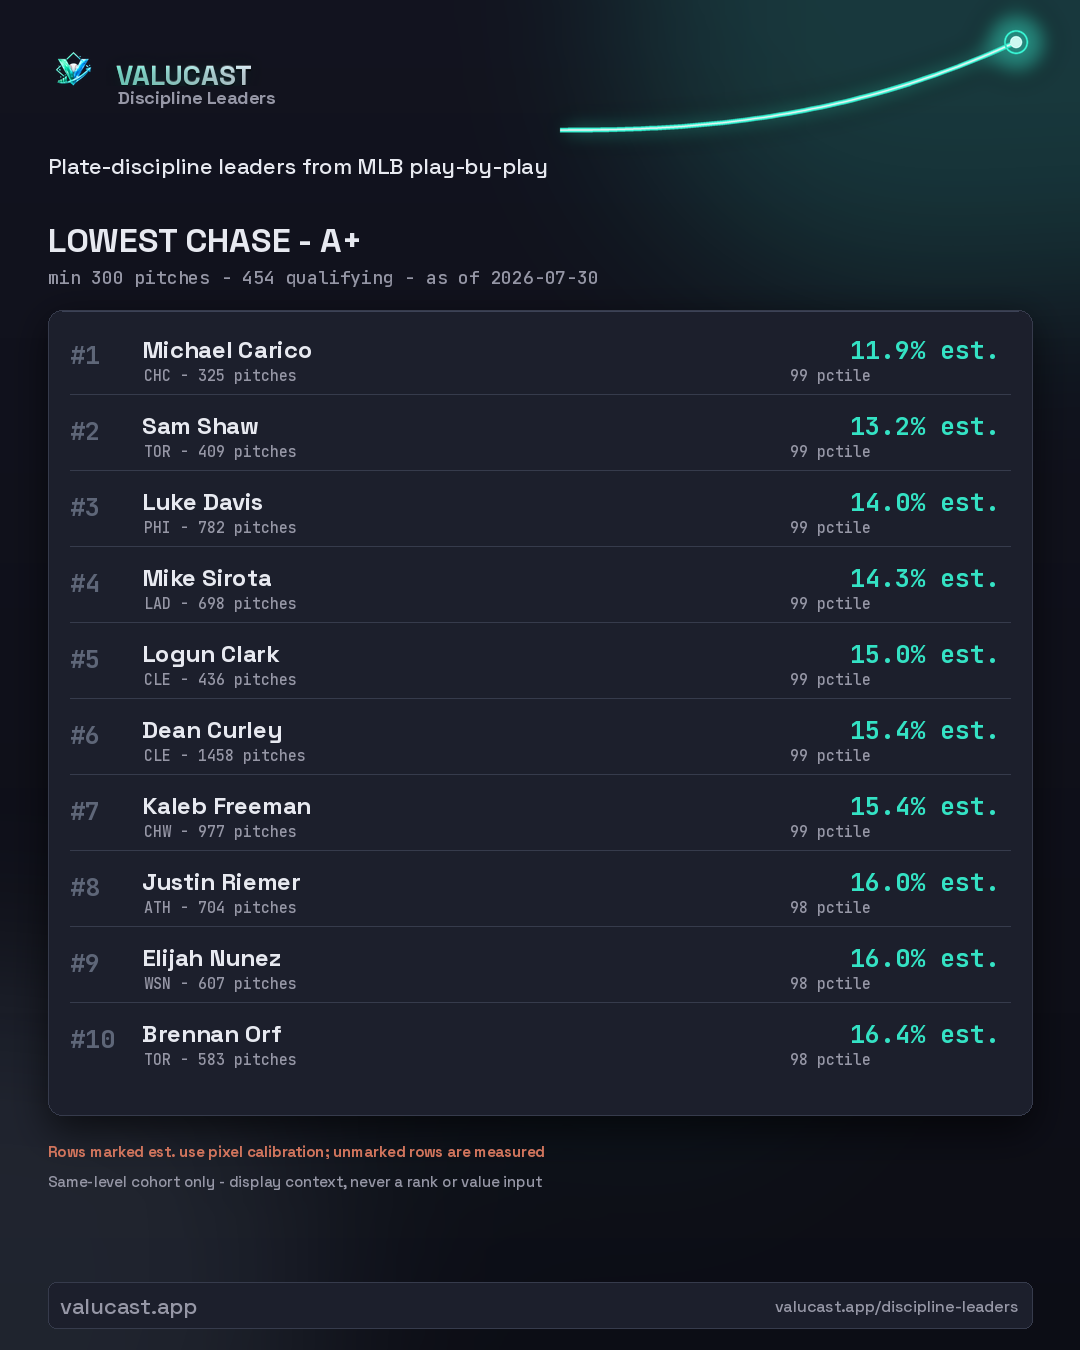Click Luke Davis 14.0% est. value
The height and width of the screenshot is (1350, 1080).
[x=924, y=502]
